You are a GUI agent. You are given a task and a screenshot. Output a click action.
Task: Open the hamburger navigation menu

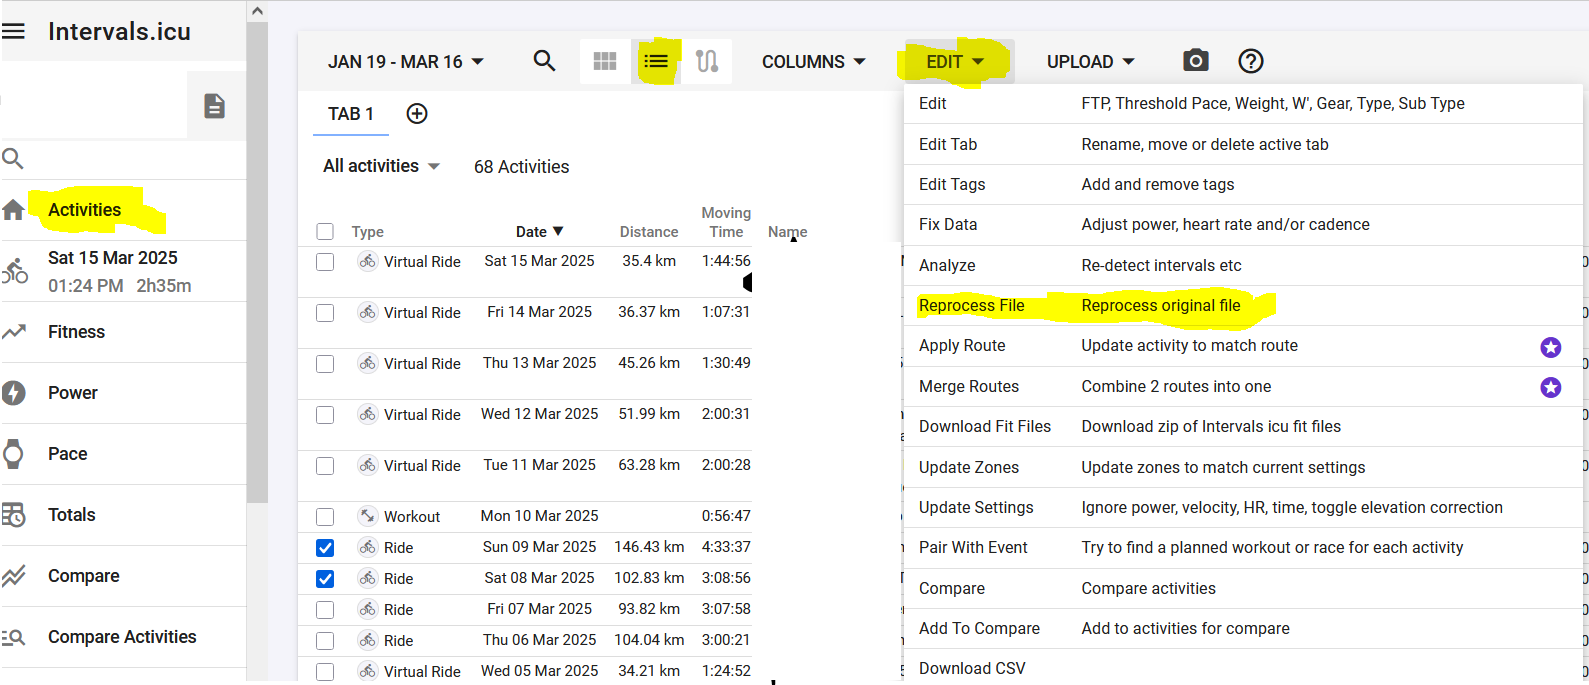pyautogui.click(x=14, y=32)
